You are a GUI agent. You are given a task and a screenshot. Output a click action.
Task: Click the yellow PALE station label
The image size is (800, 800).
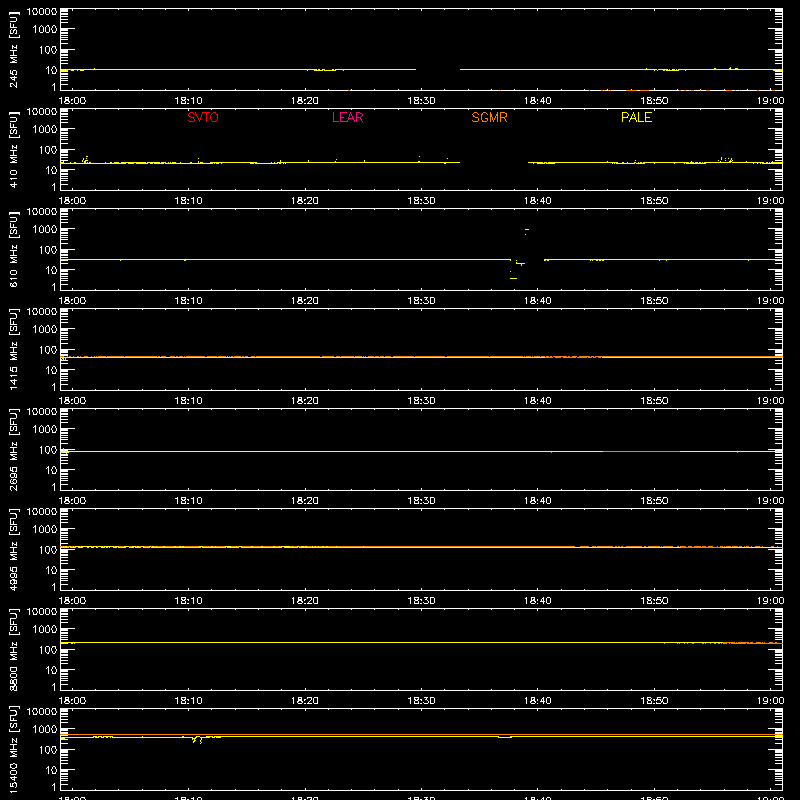pos(636,117)
